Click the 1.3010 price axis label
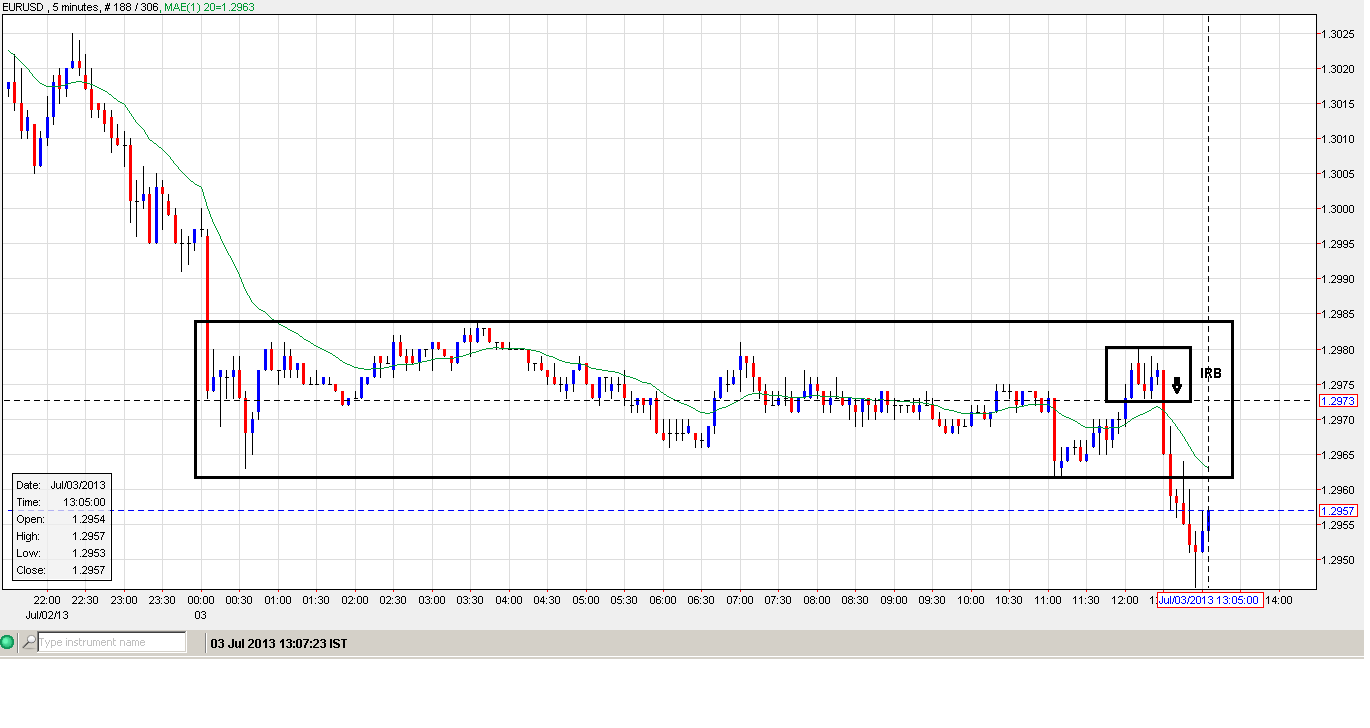This screenshot has height=728, width=1370. tap(1338, 139)
